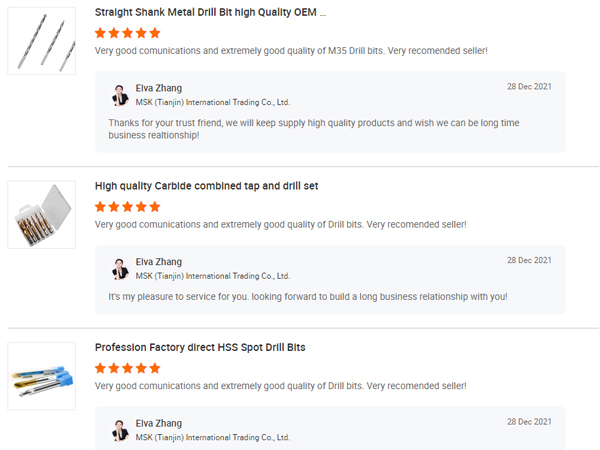Viewport: 600px width, 450px height.
Task: Open the Carbide tap and drill set thumbnail
Action: (x=41, y=215)
